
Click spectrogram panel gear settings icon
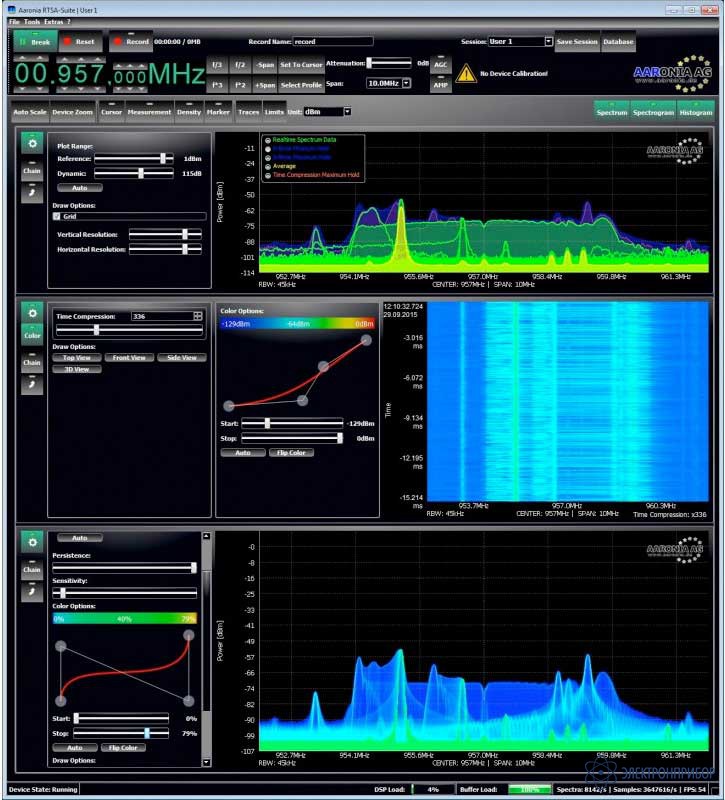(x=32, y=313)
